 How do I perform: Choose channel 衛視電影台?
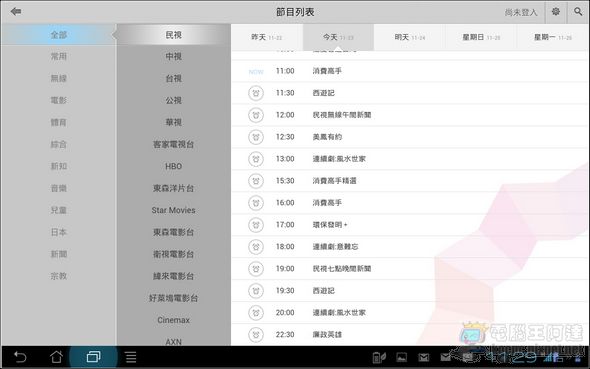tap(173, 254)
